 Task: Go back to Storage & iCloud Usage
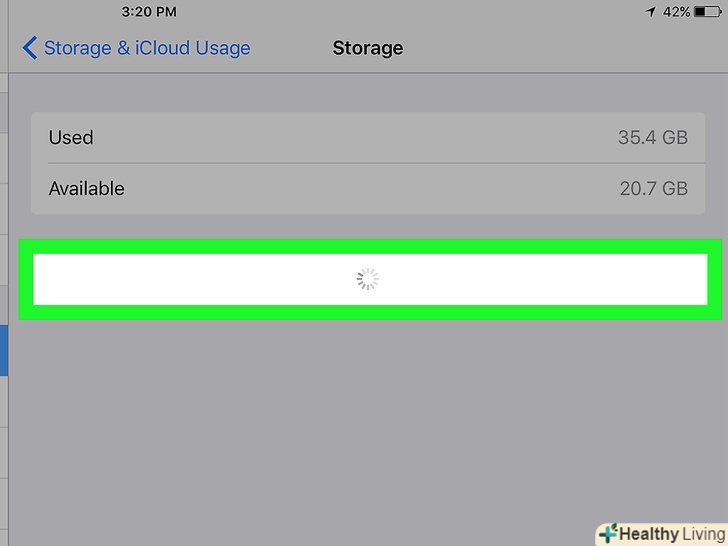146,48
